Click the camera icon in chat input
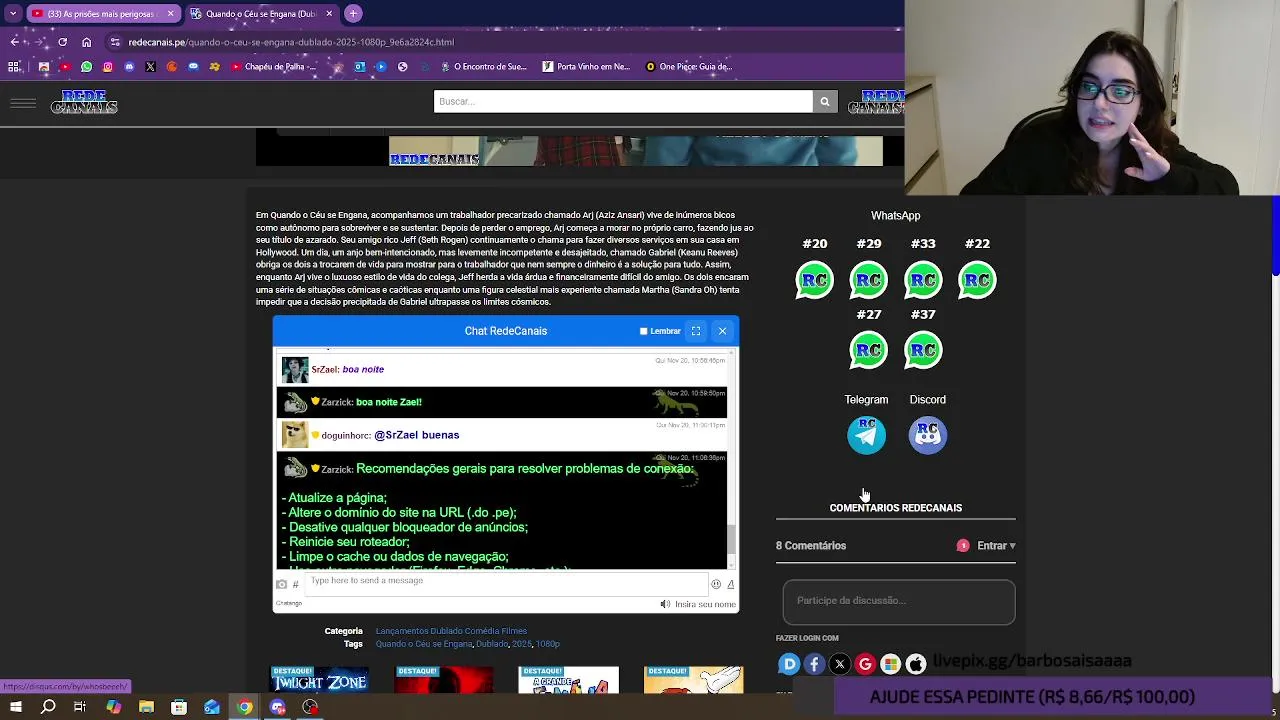 click(x=281, y=584)
